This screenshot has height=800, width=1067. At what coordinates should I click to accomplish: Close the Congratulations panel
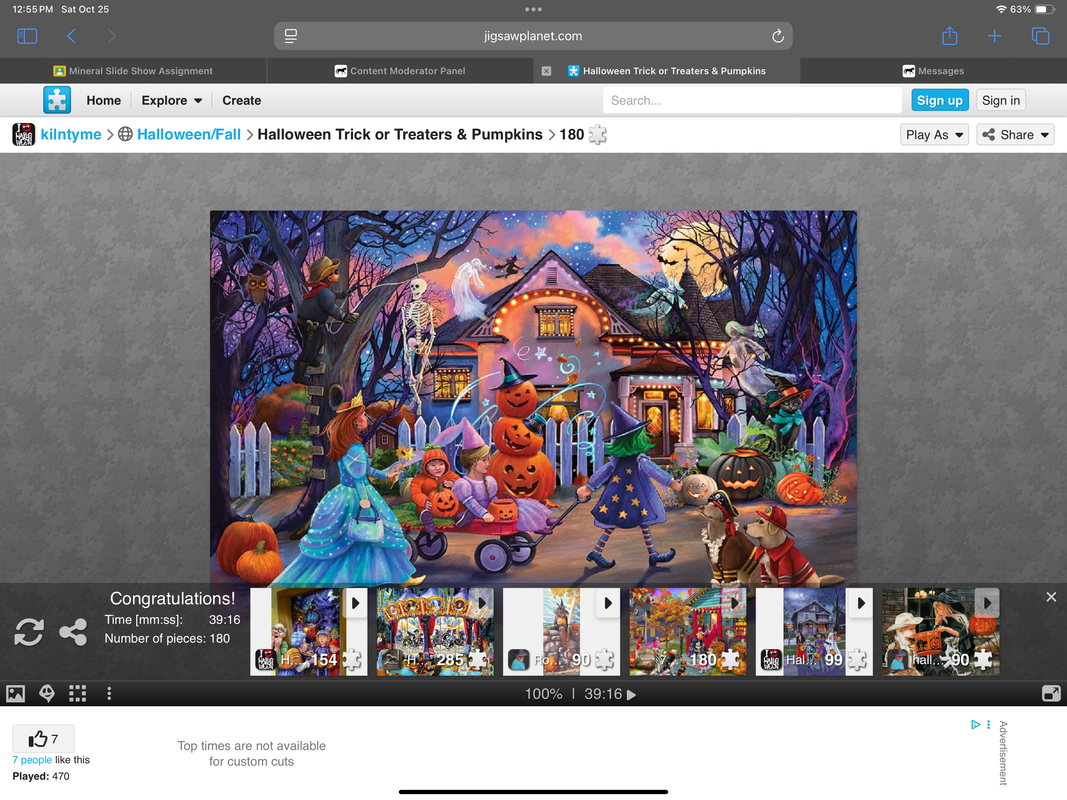[x=1051, y=597]
